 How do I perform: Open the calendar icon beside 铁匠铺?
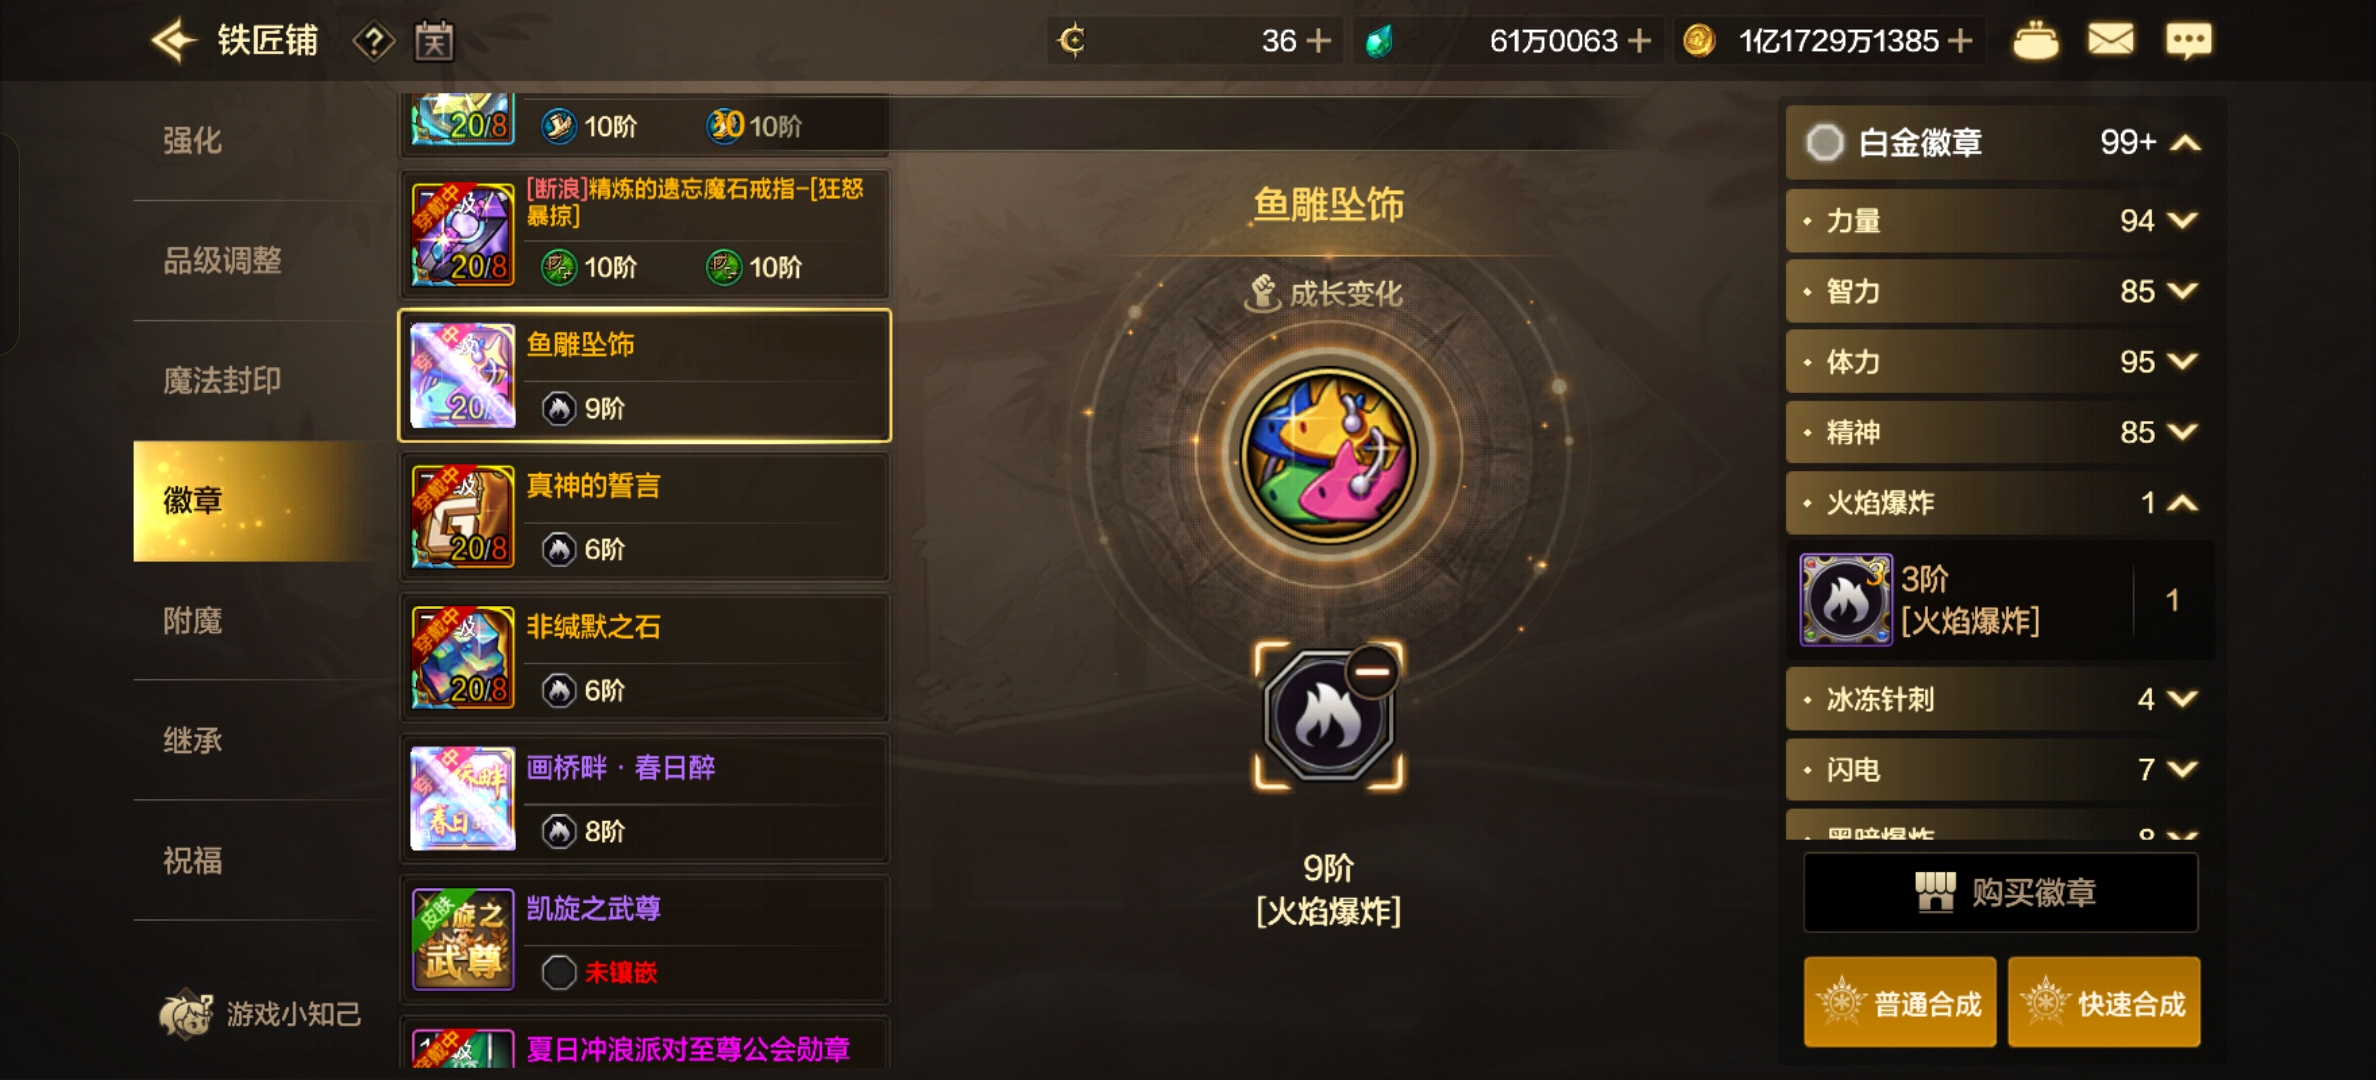tap(434, 41)
